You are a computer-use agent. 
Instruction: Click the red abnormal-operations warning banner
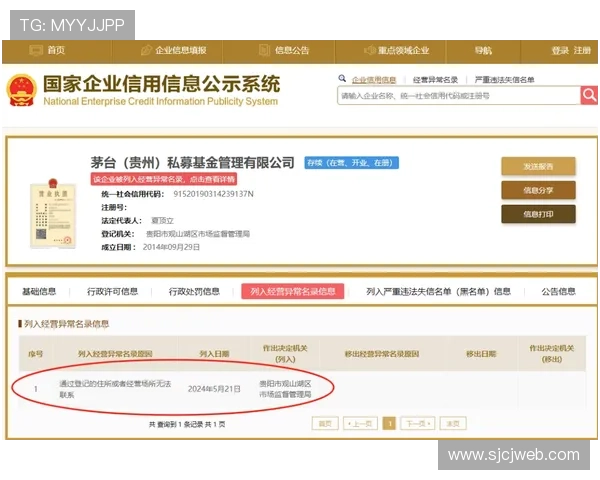coord(163,179)
